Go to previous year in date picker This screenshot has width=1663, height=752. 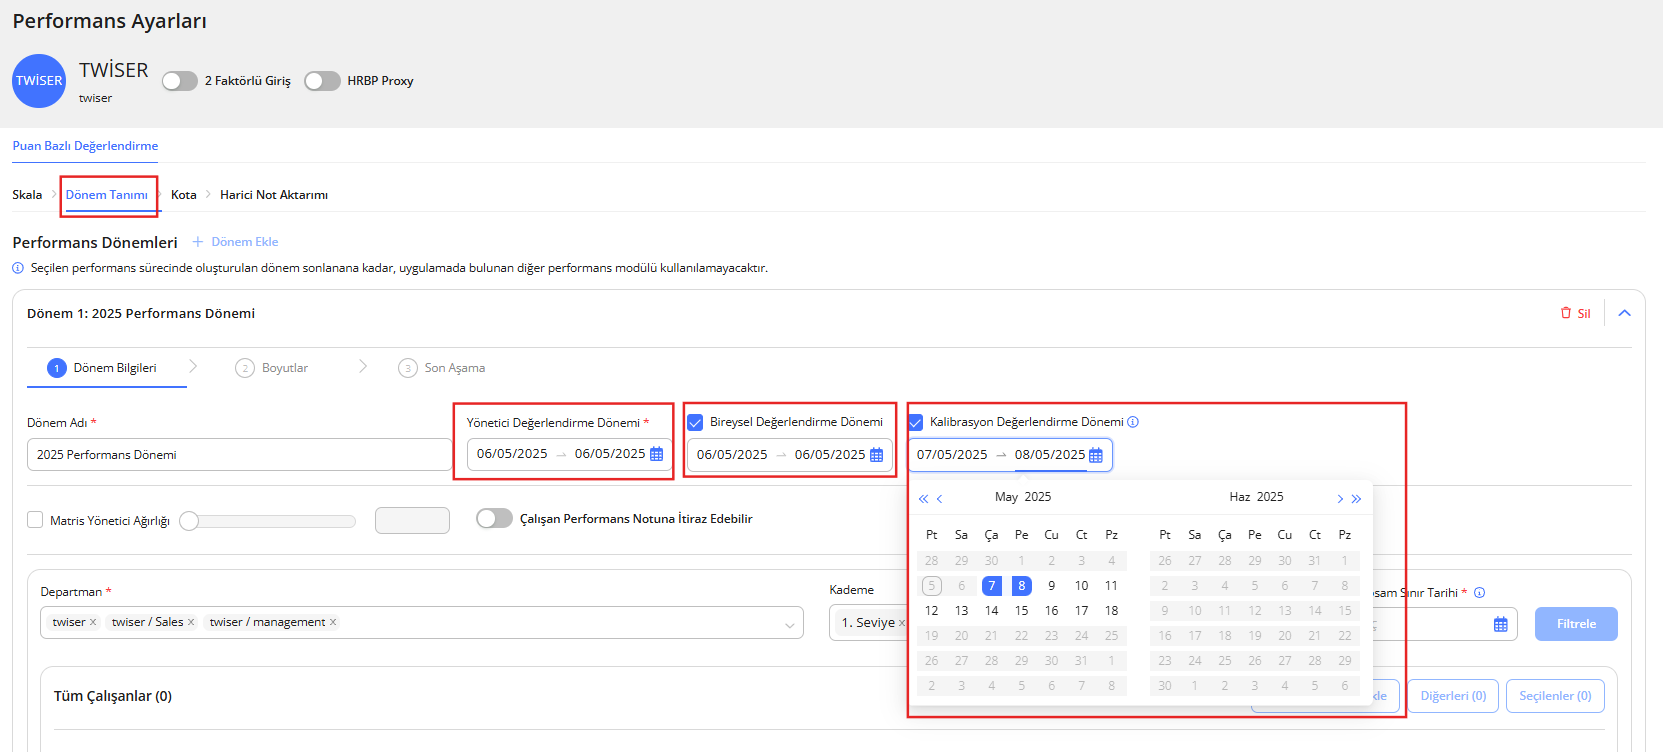coord(923,498)
